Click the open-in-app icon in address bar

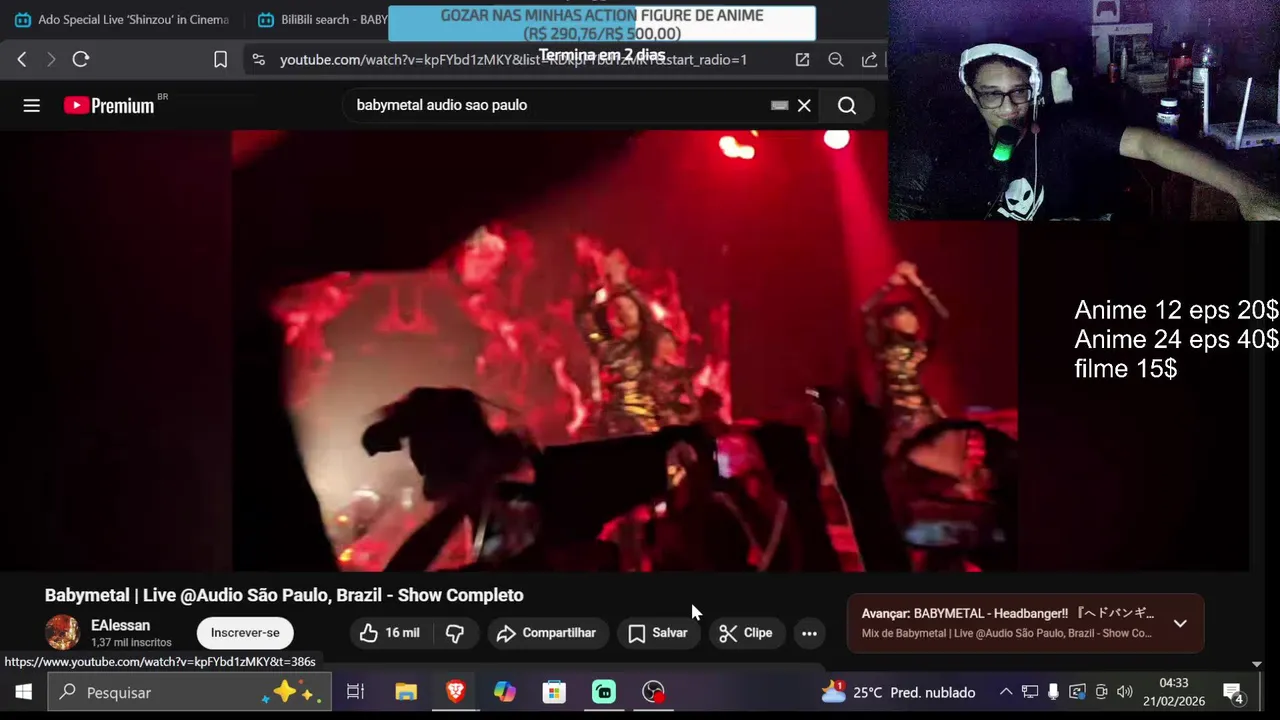pyautogui.click(x=802, y=60)
